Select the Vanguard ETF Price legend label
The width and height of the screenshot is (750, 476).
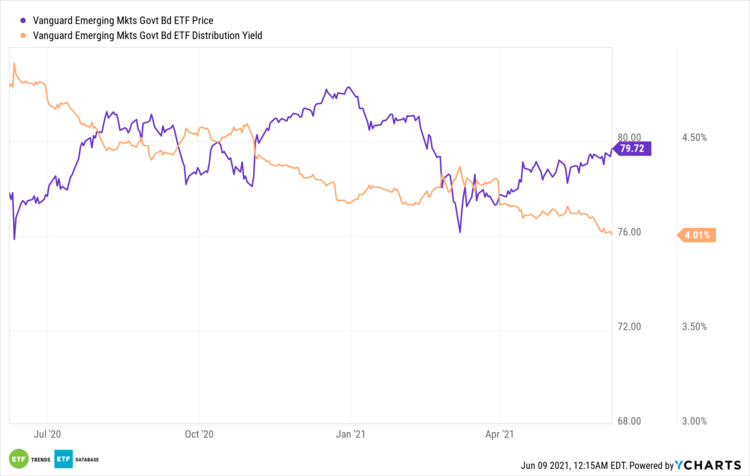click(121, 20)
